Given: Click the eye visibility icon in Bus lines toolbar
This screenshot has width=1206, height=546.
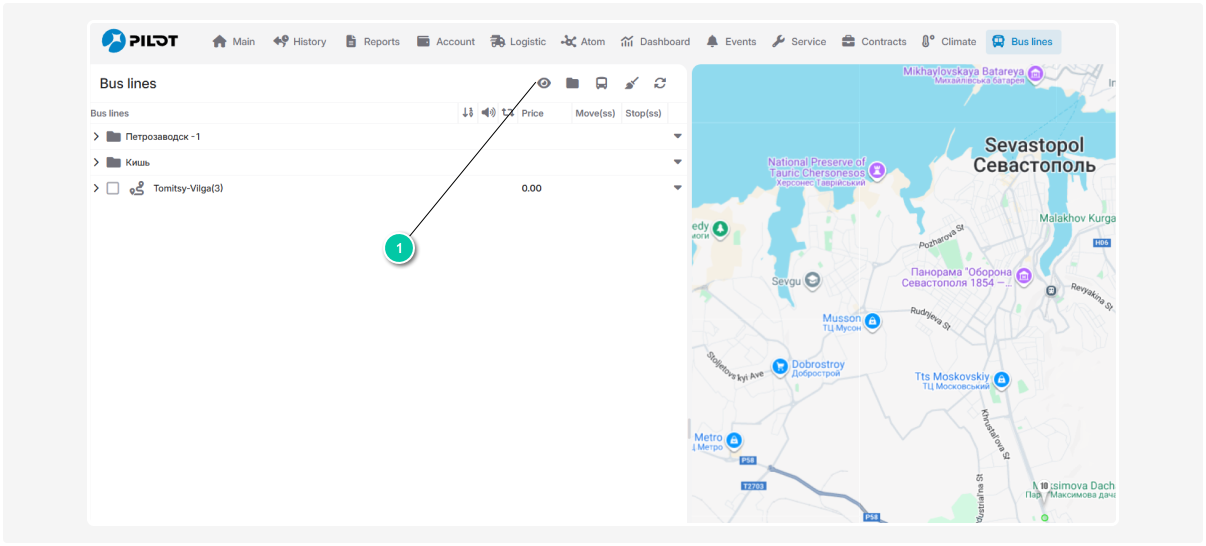Looking at the screenshot, I should (x=544, y=84).
